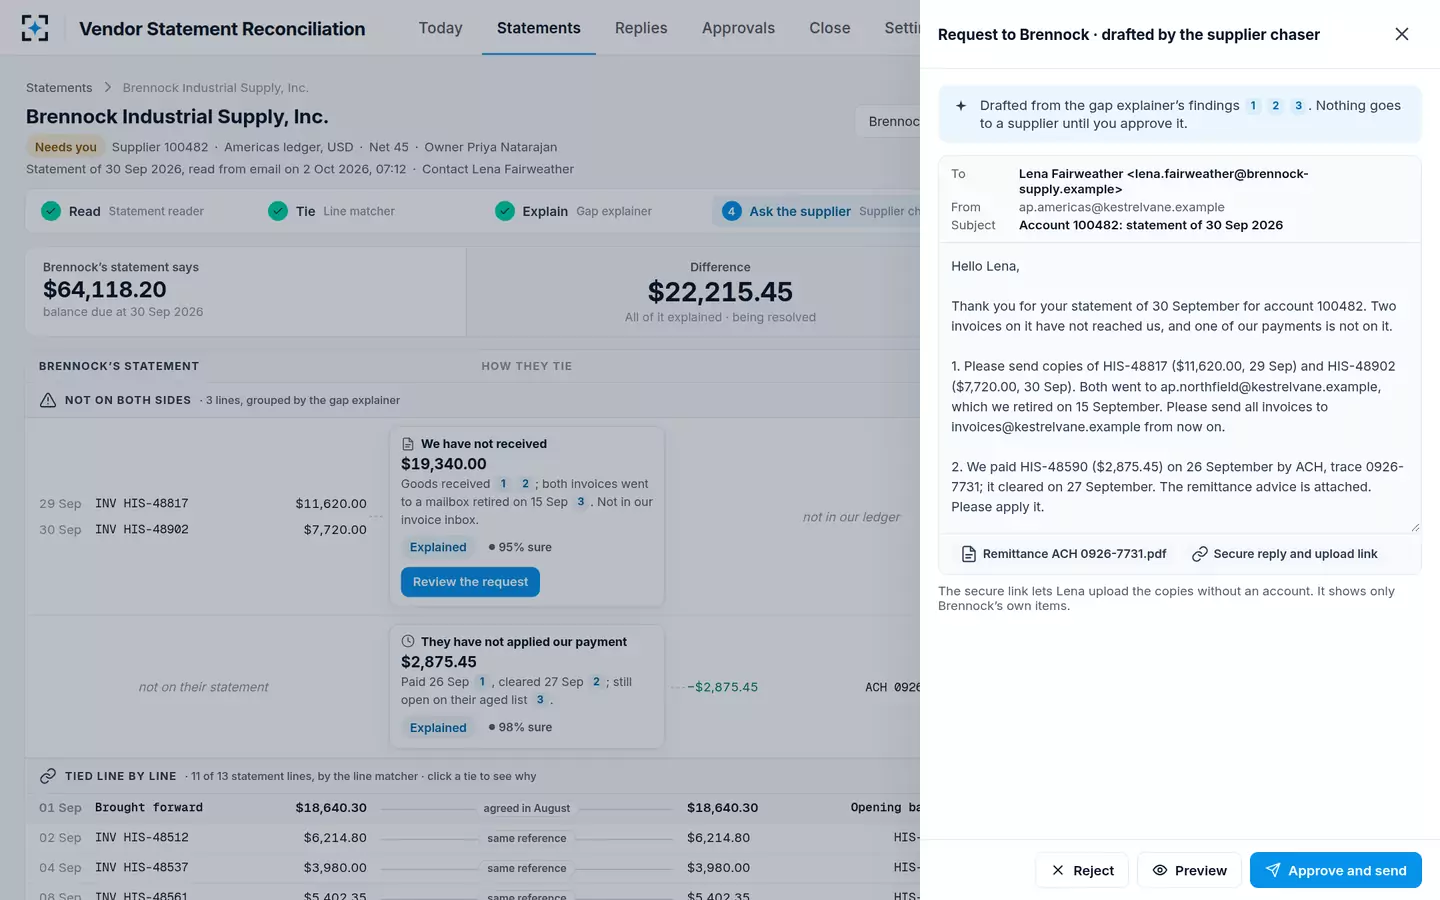
Task: Close the Request to Brennock panel
Action: (x=1401, y=34)
